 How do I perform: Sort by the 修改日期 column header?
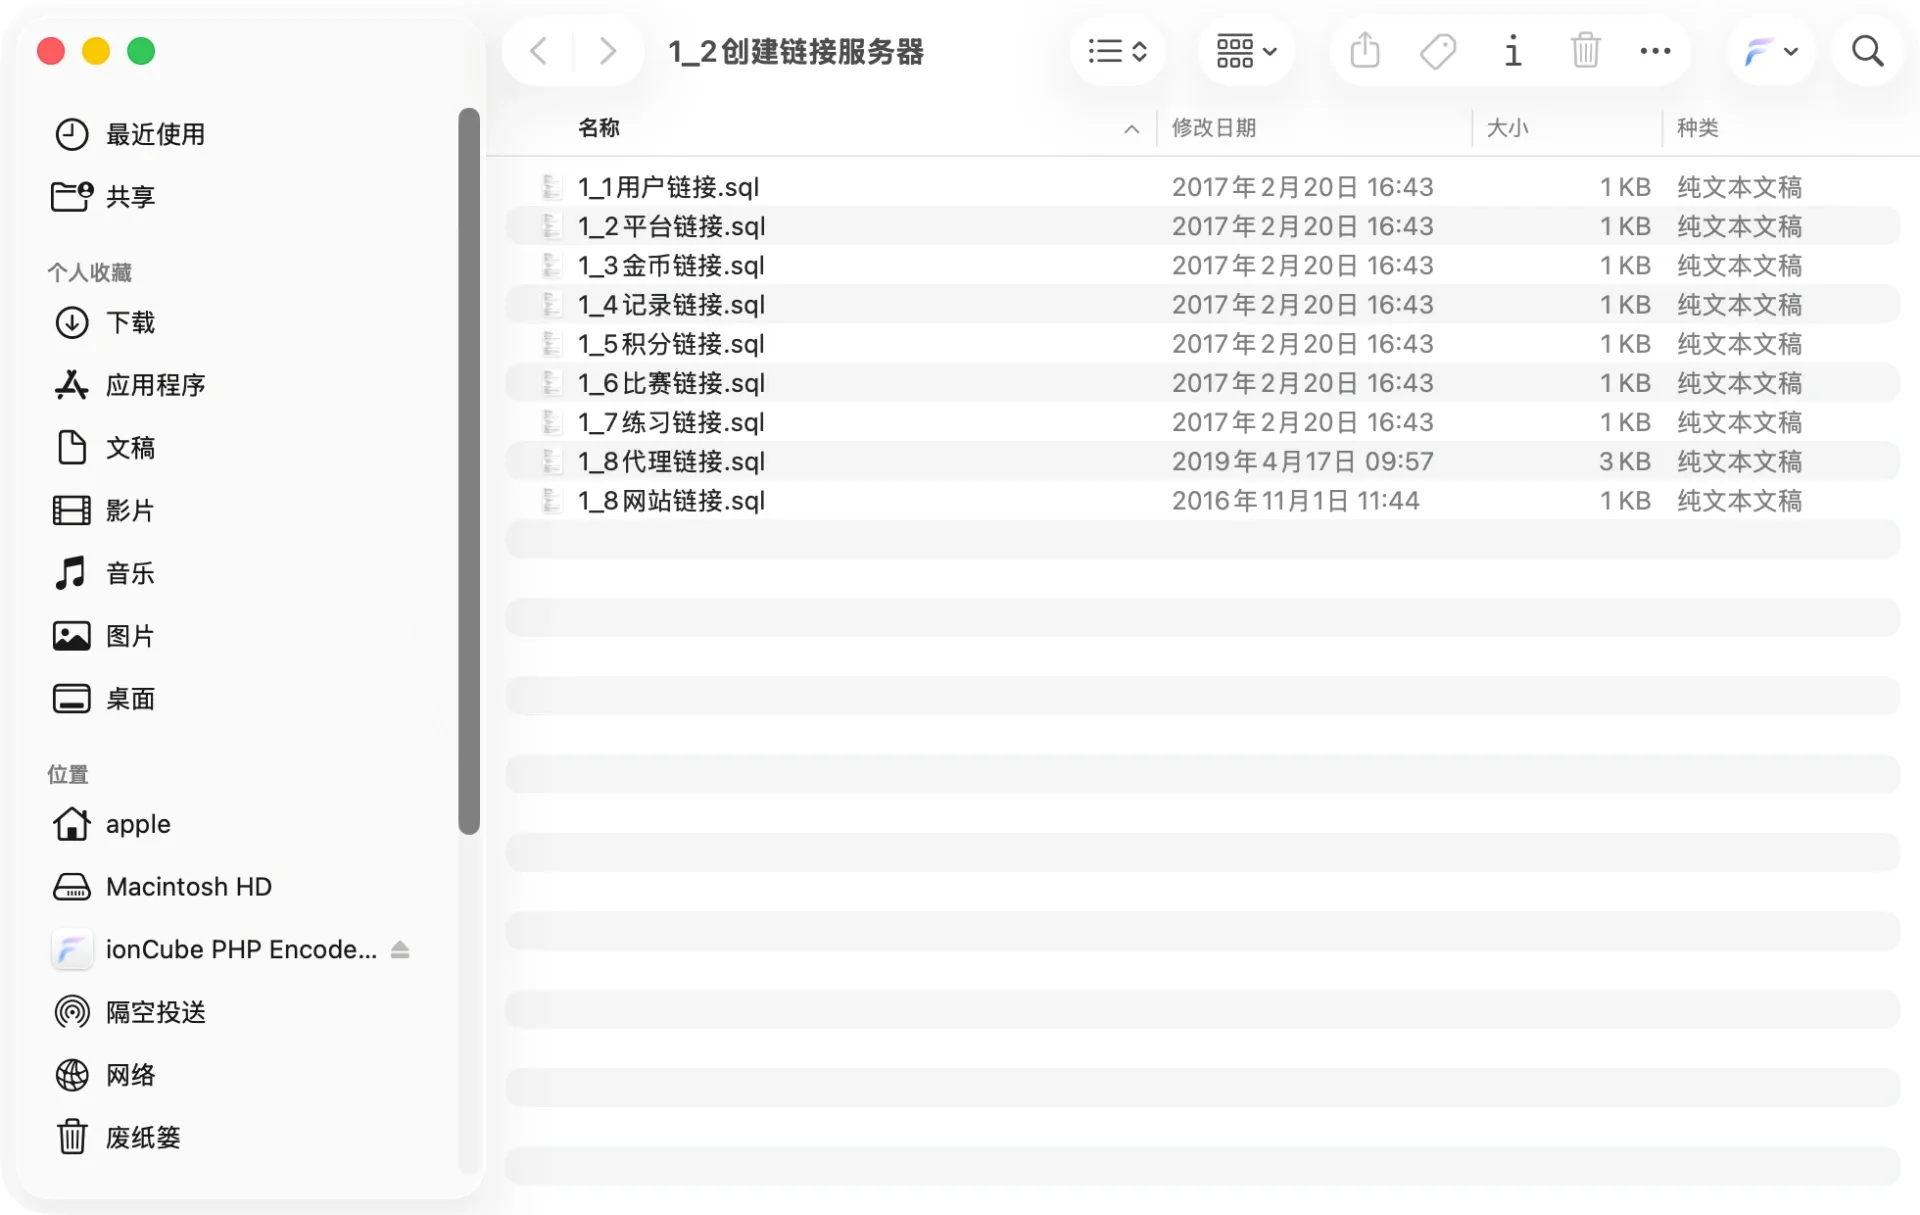(1214, 128)
